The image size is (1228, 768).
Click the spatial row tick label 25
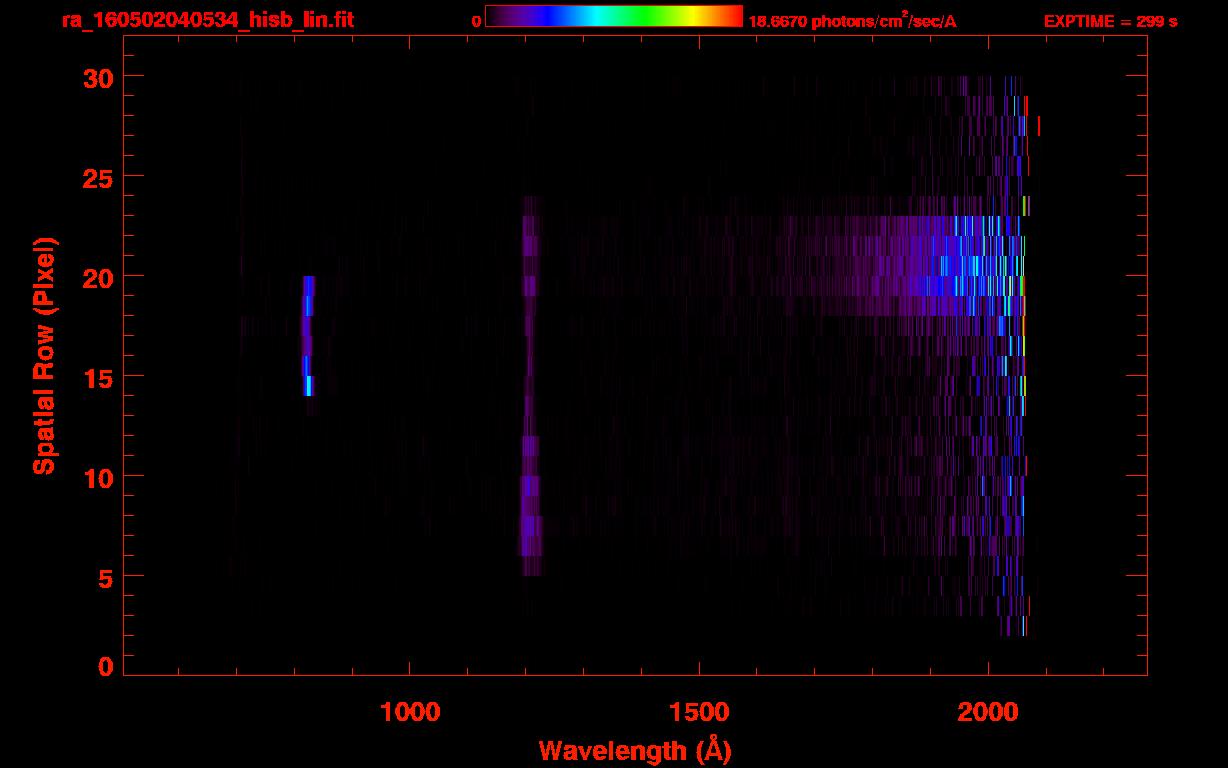click(97, 177)
